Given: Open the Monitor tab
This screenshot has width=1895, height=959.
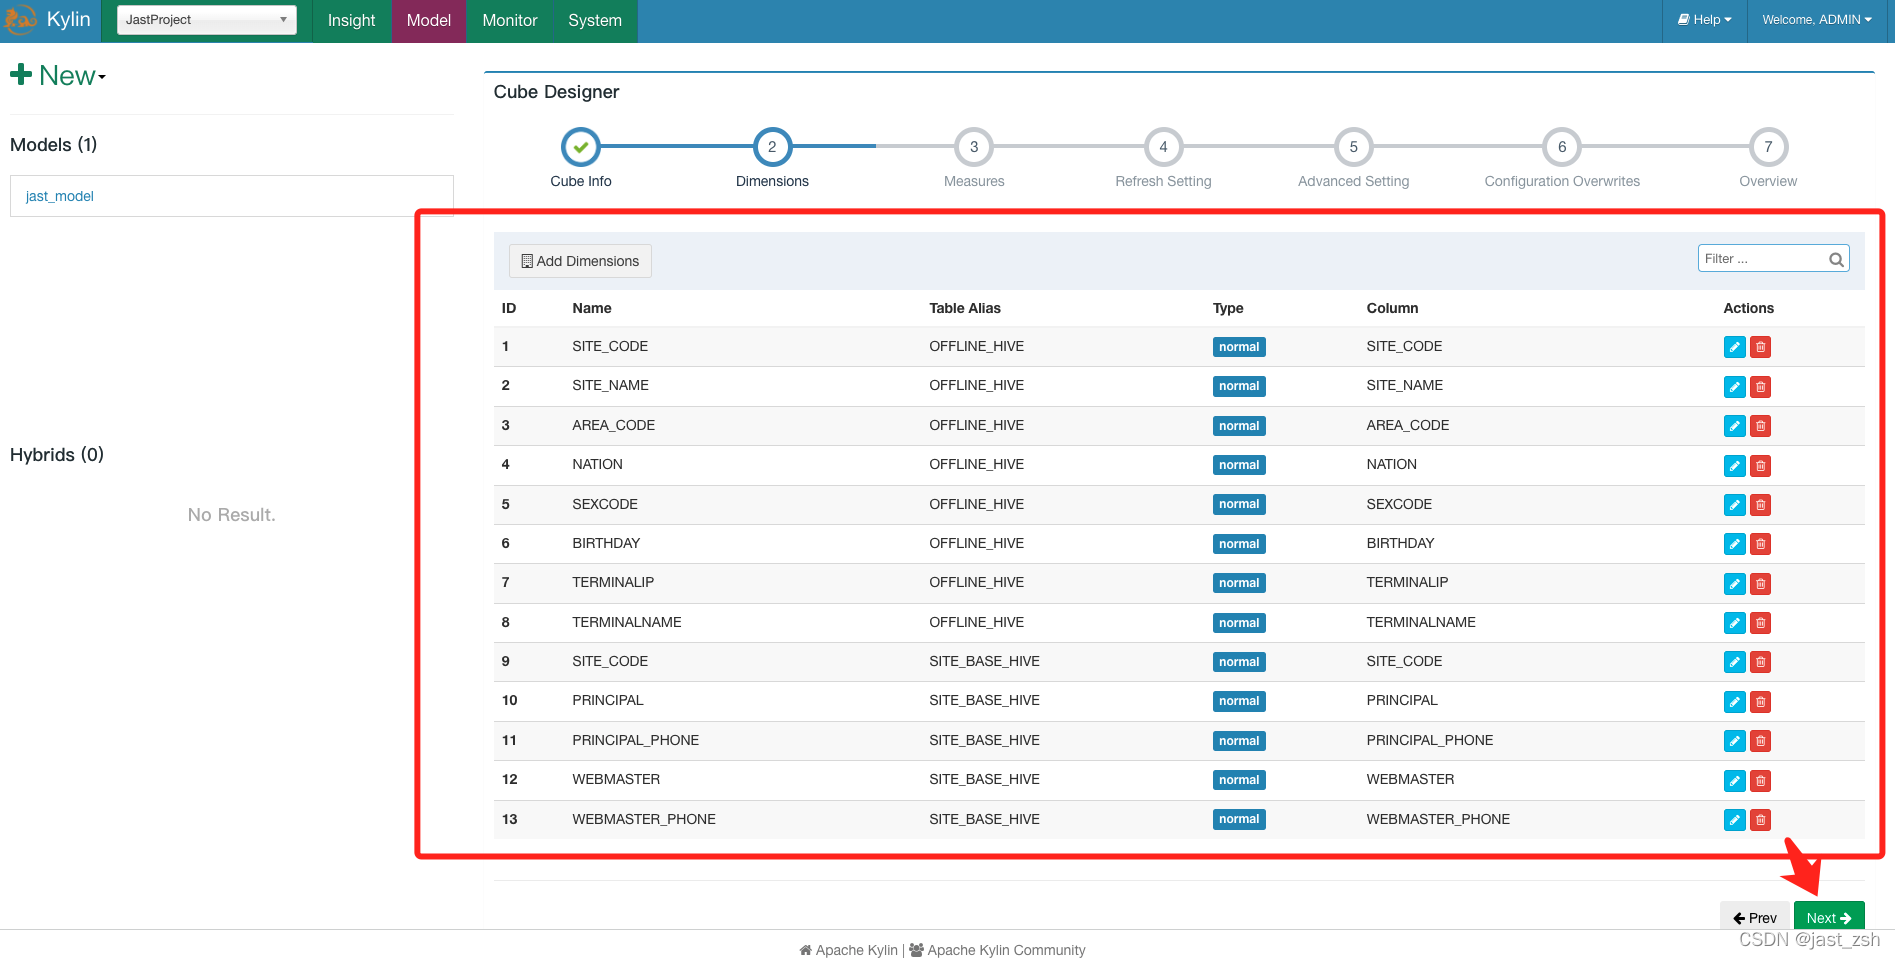Looking at the screenshot, I should pyautogui.click(x=510, y=21).
